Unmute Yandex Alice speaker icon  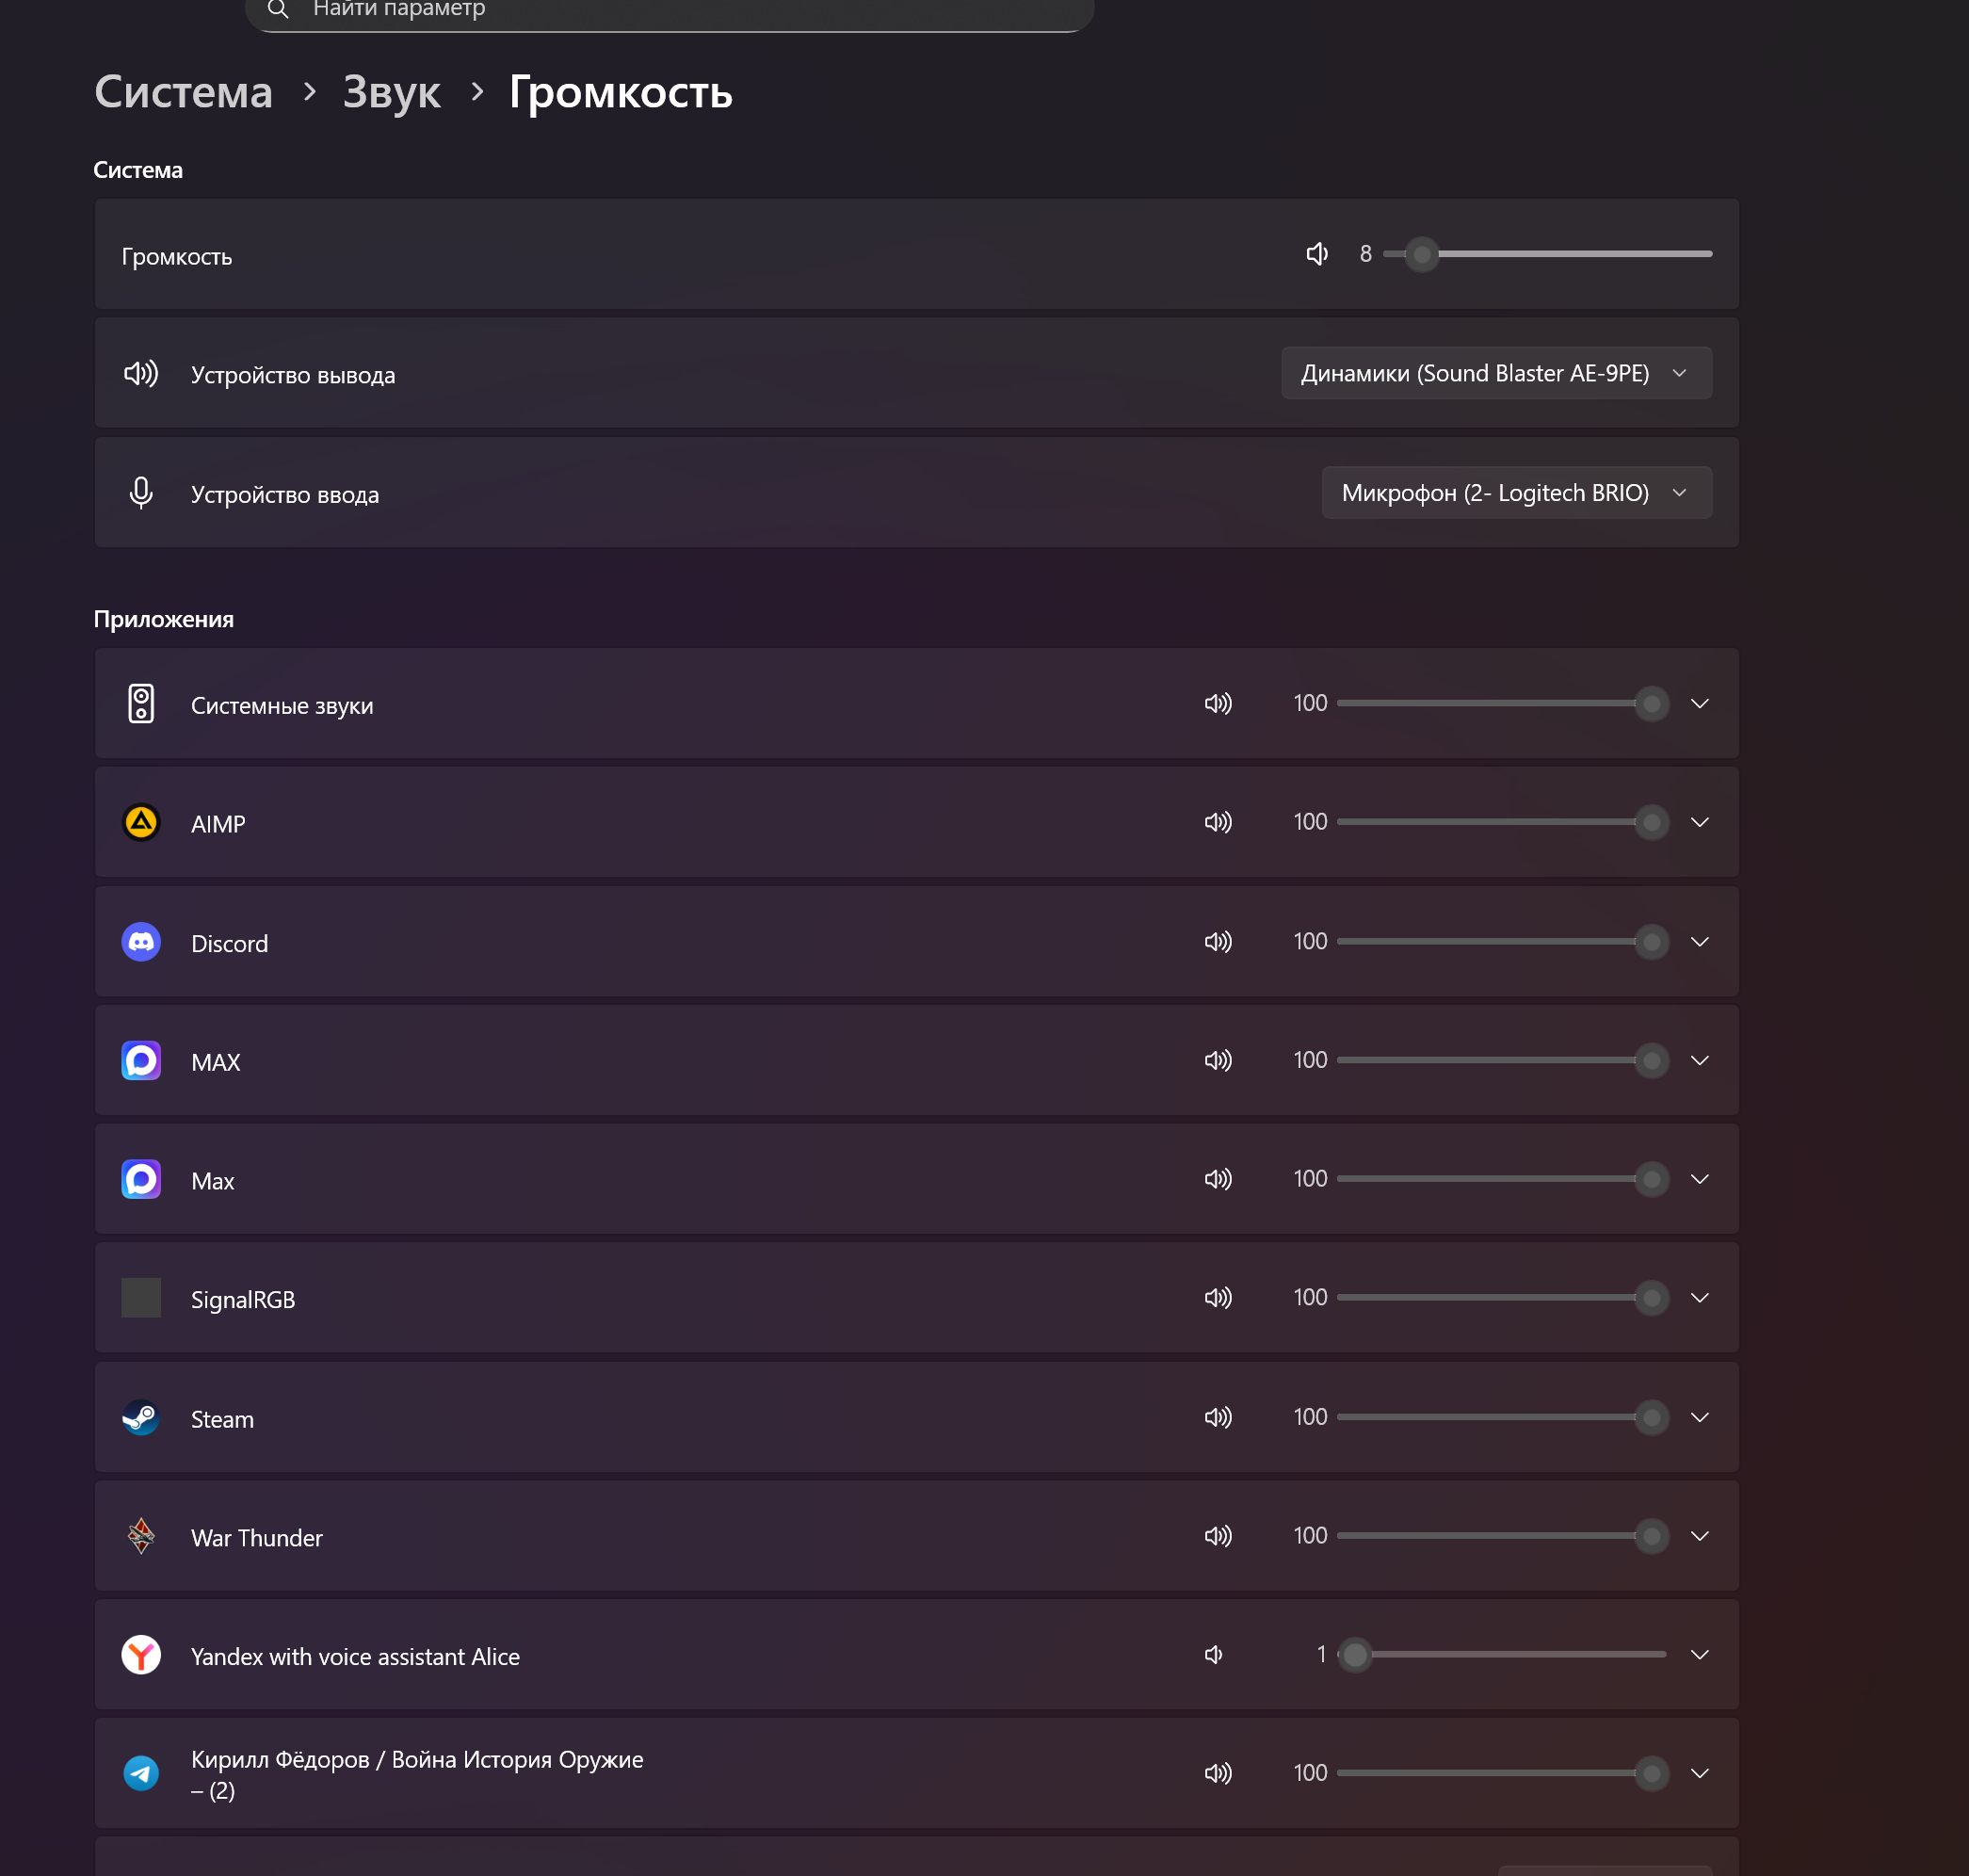click(1214, 1655)
